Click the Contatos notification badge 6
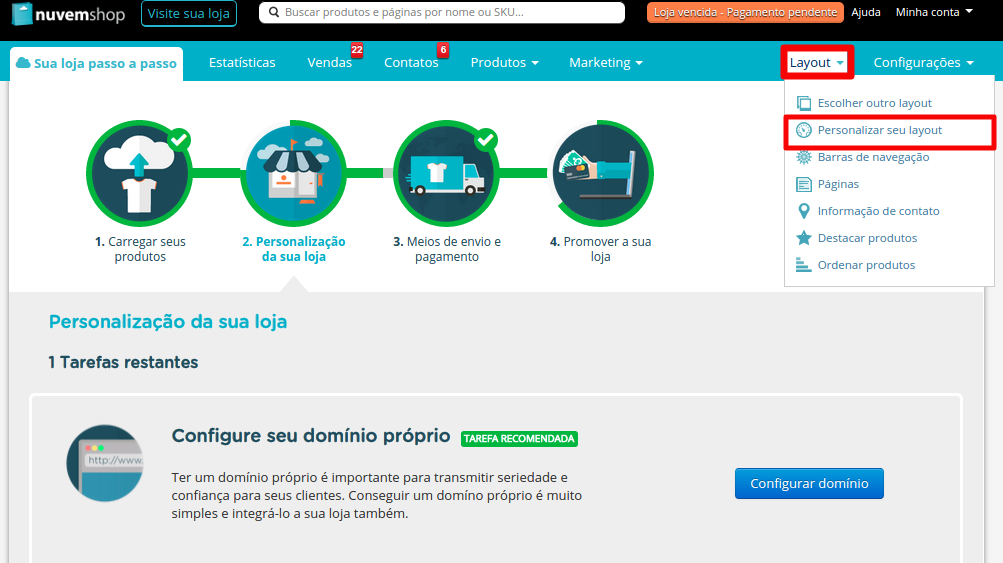The width and height of the screenshot is (1003, 563). [443, 50]
